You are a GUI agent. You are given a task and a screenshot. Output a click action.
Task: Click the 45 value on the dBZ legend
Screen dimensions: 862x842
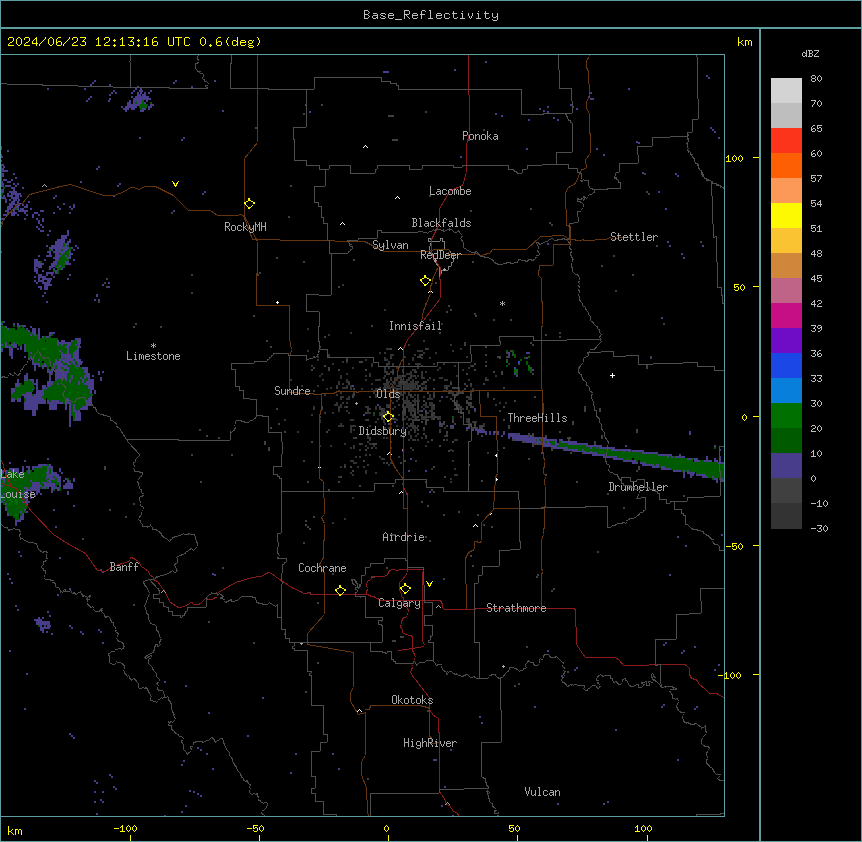point(816,279)
